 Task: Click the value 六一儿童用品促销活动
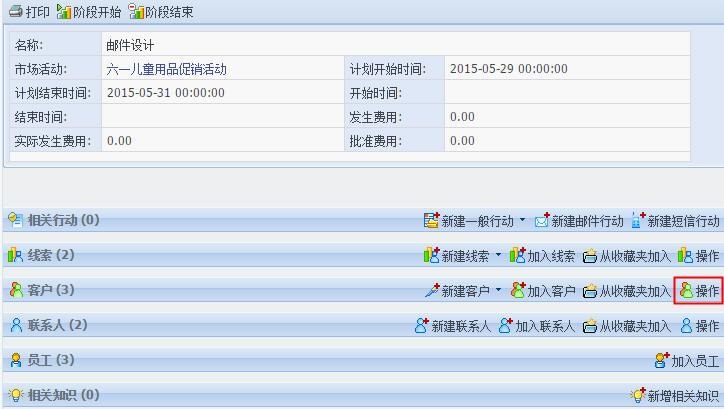(x=166, y=69)
